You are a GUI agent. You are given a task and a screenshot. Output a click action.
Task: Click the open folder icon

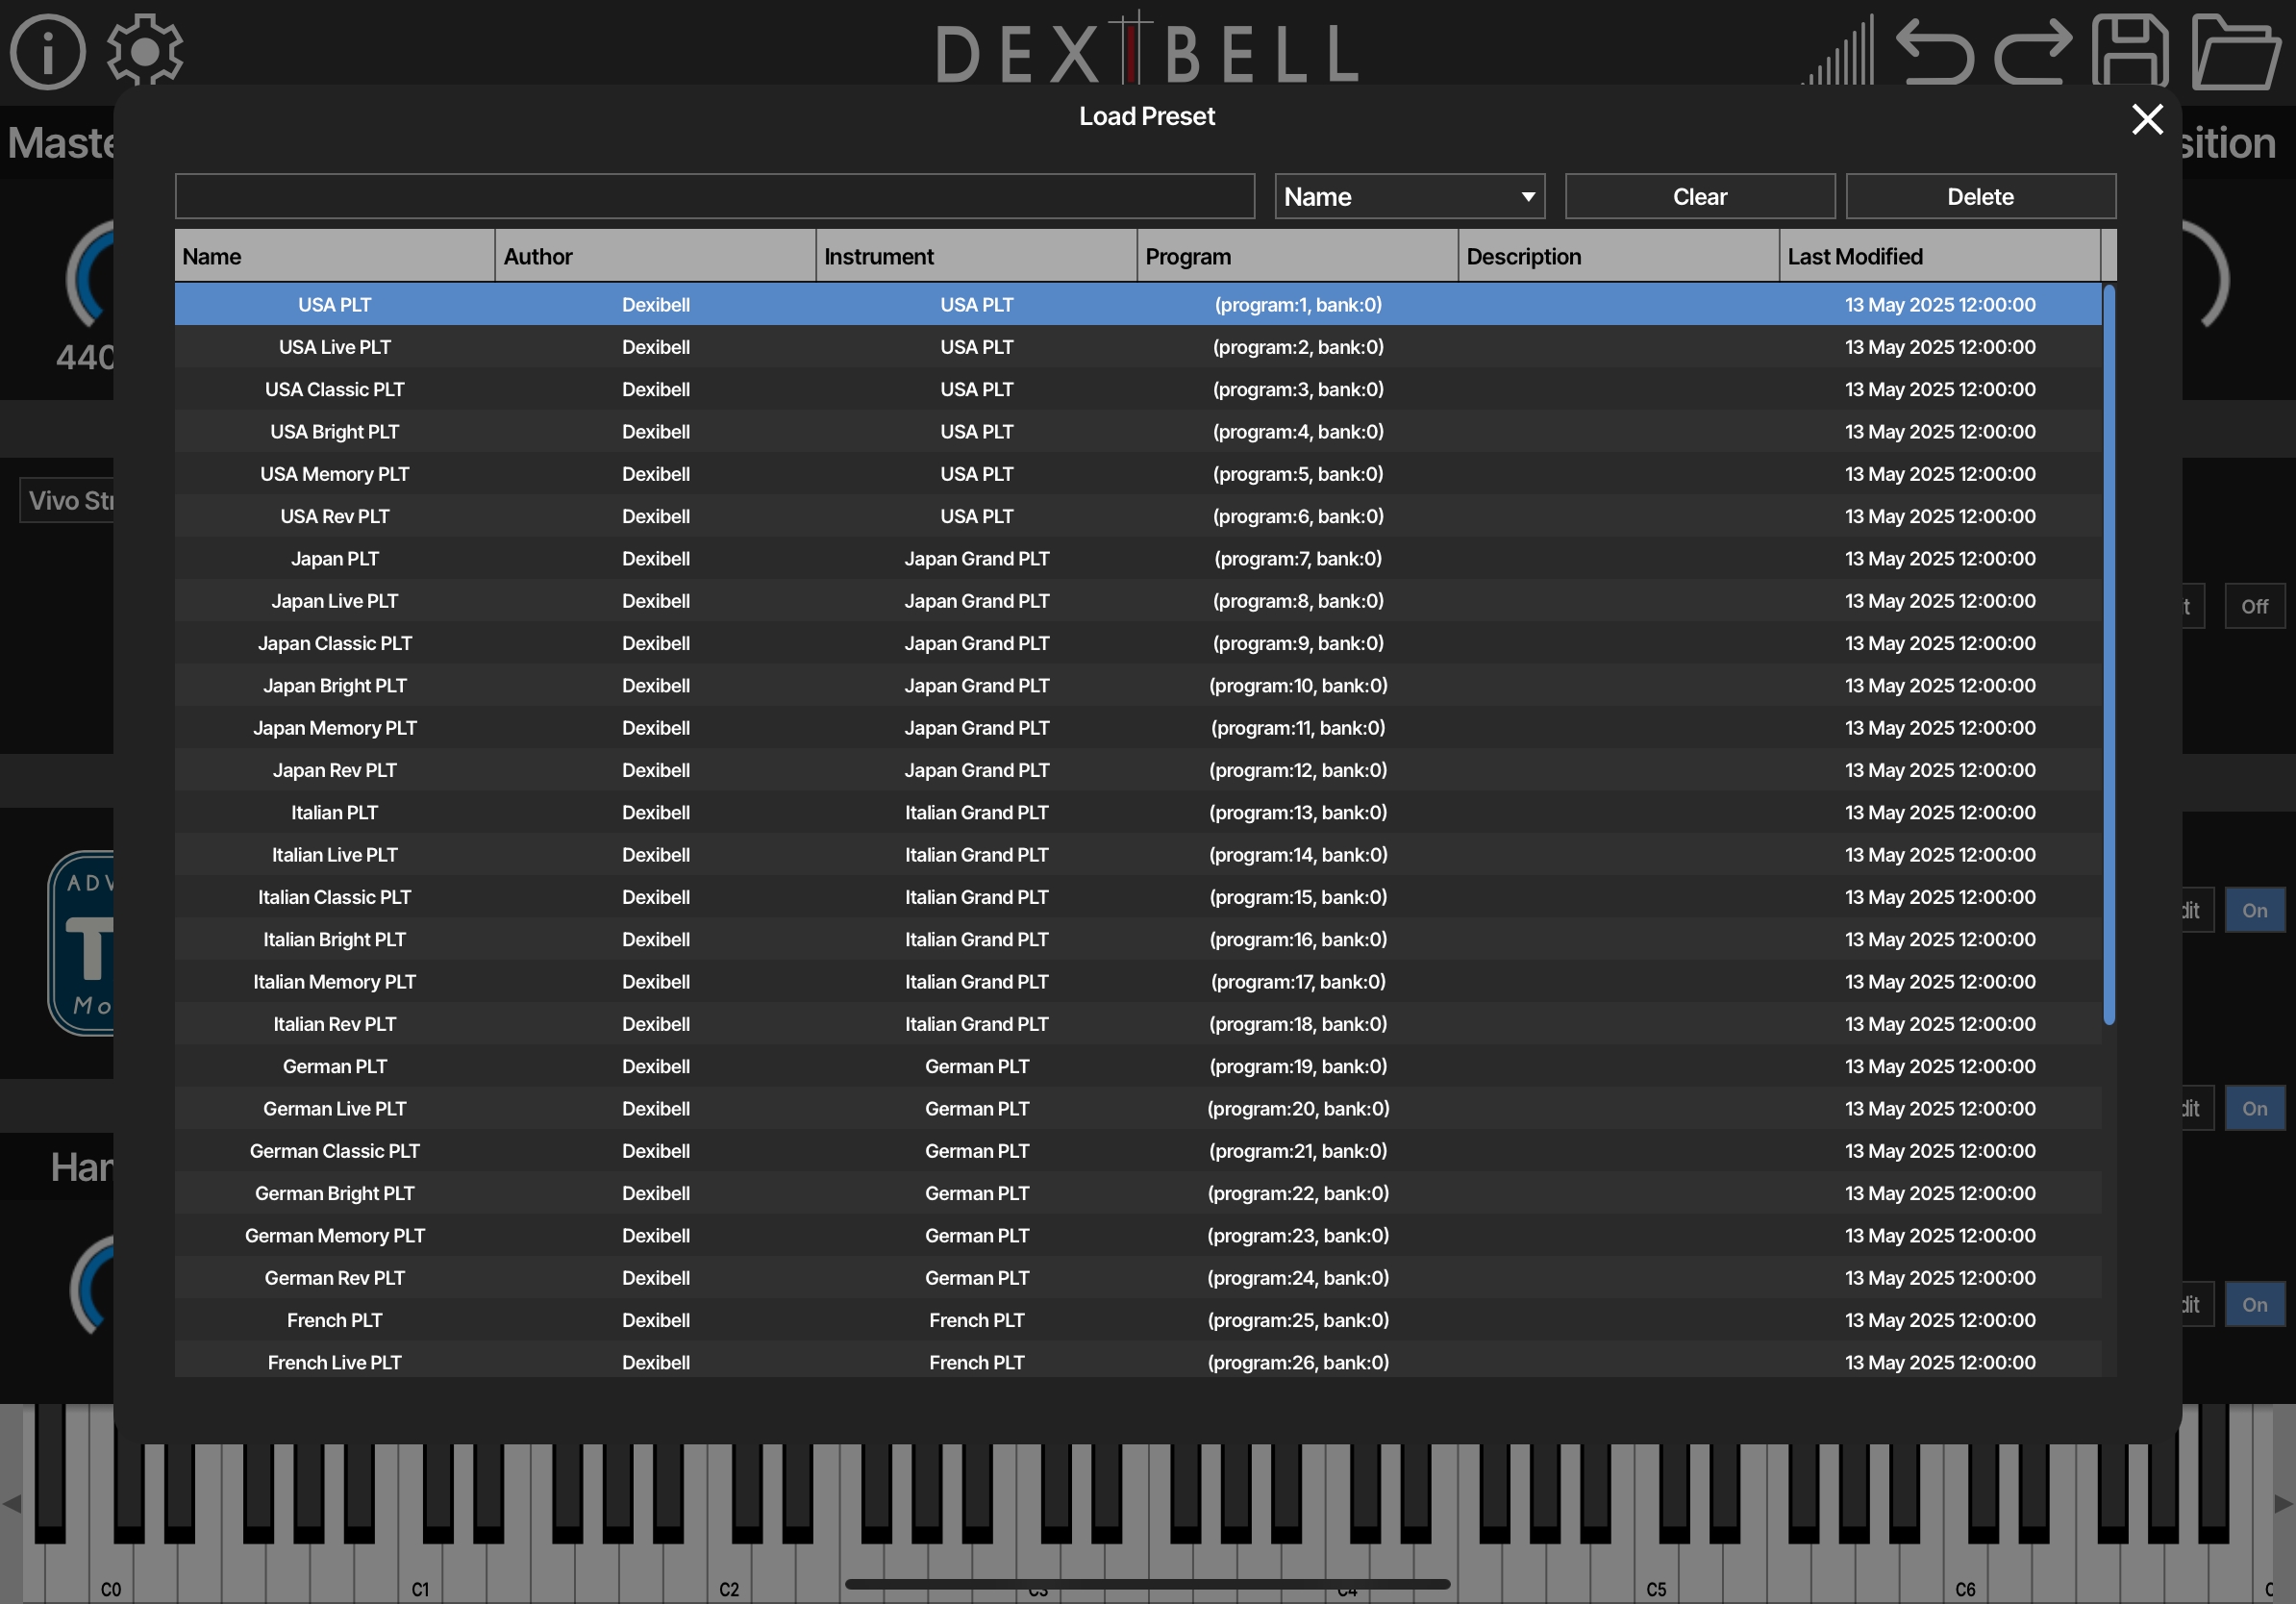point(2236,51)
